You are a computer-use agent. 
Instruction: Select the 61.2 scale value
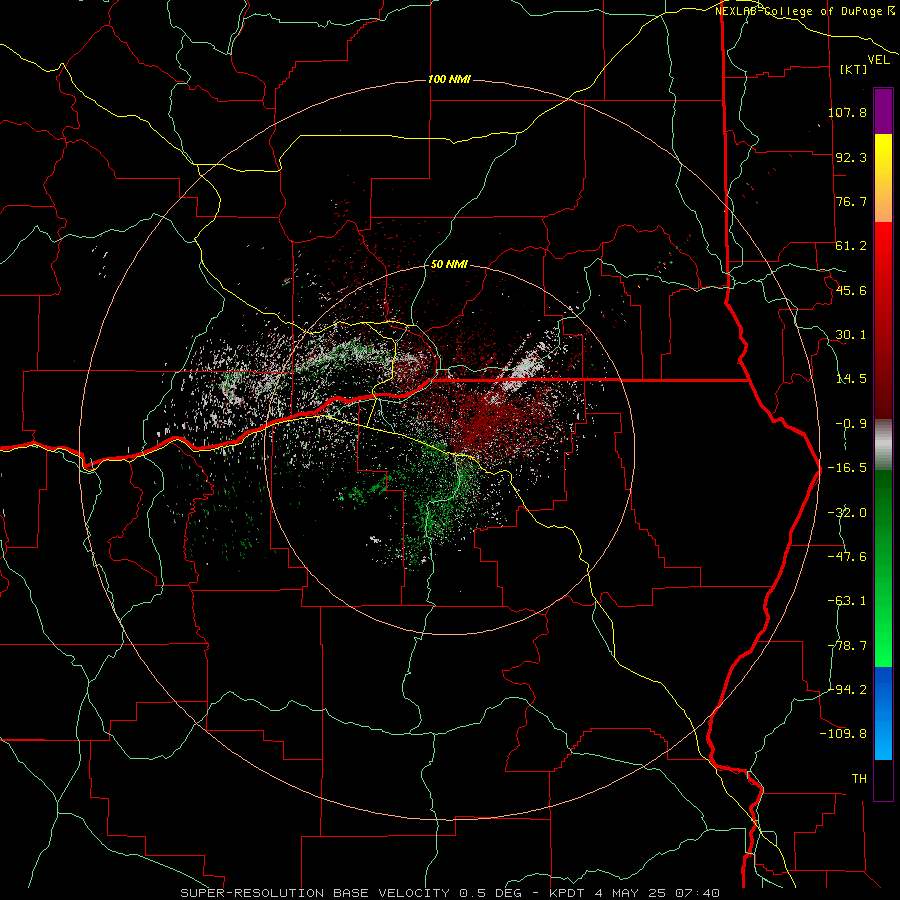(x=851, y=246)
